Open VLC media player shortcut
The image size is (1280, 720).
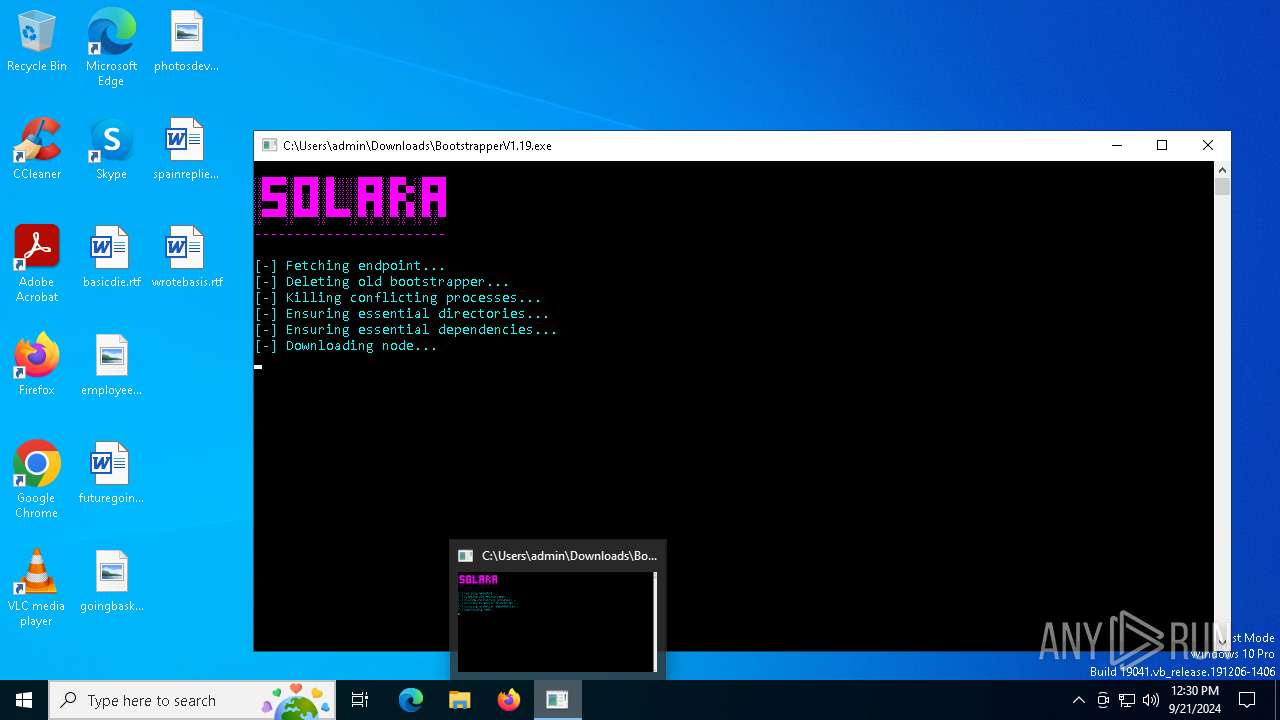(x=37, y=588)
